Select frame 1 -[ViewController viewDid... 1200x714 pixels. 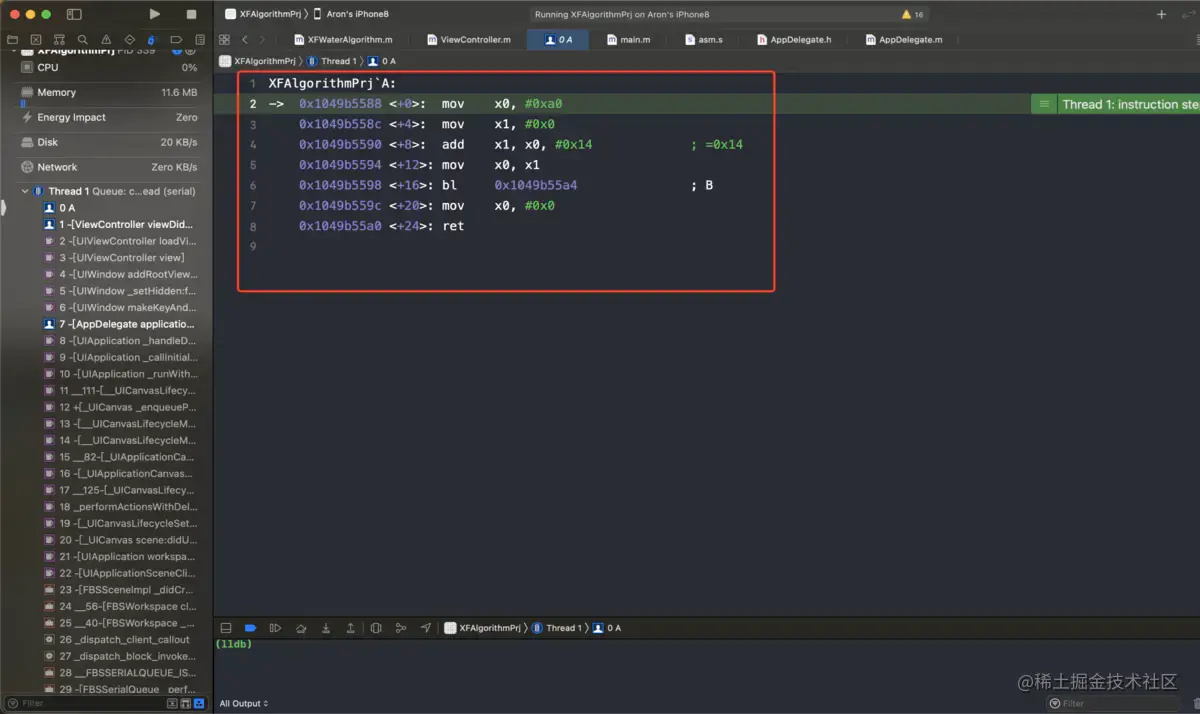pos(120,224)
